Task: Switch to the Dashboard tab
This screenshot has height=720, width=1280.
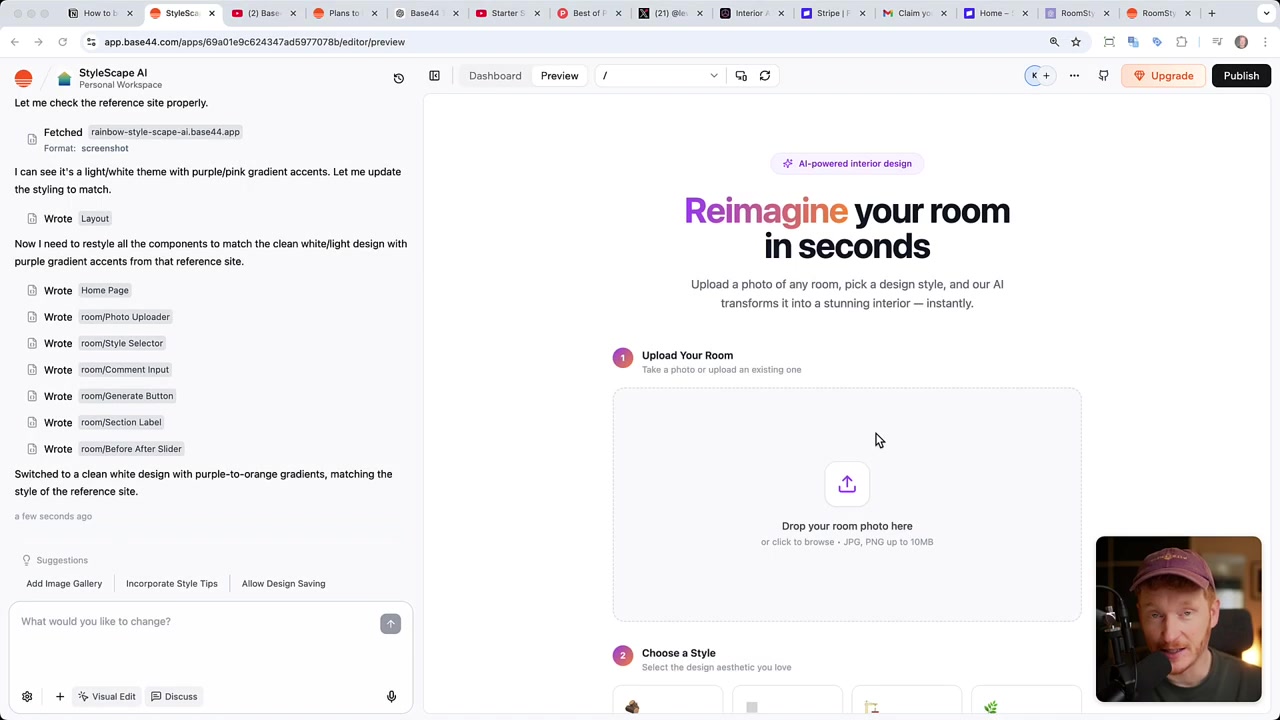Action: click(495, 76)
